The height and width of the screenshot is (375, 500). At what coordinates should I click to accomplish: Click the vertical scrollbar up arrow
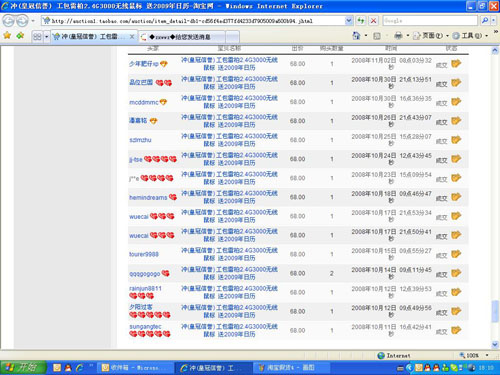pos(495,51)
